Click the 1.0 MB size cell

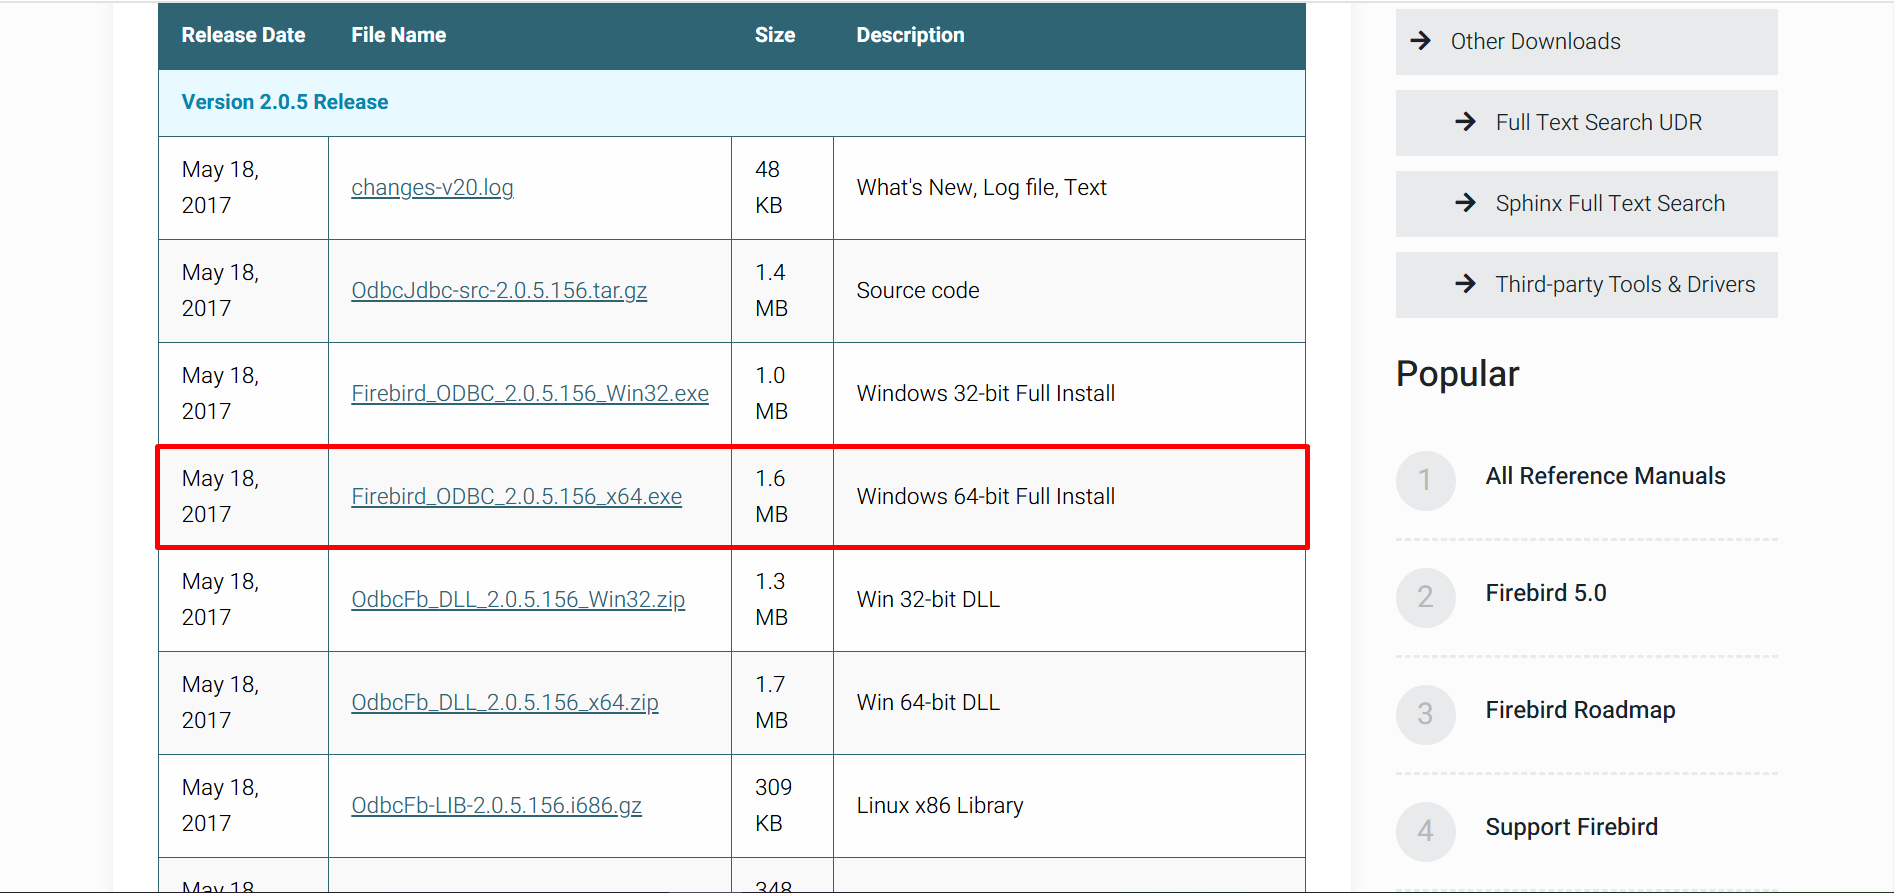tap(782, 394)
